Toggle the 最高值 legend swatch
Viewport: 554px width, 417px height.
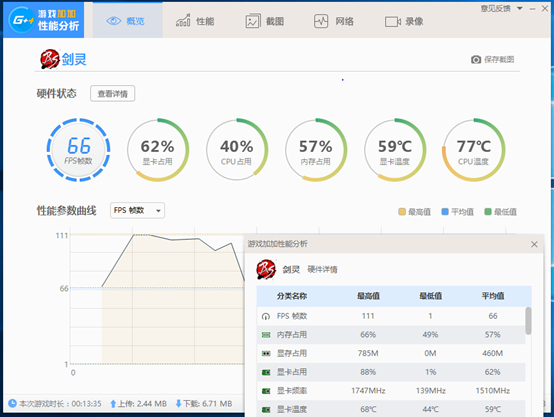(402, 212)
